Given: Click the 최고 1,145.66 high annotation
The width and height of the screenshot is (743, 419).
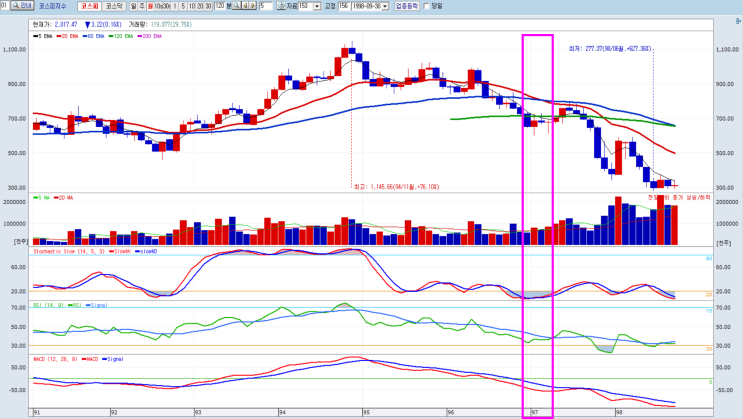Looking at the screenshot, I should 397,187.
